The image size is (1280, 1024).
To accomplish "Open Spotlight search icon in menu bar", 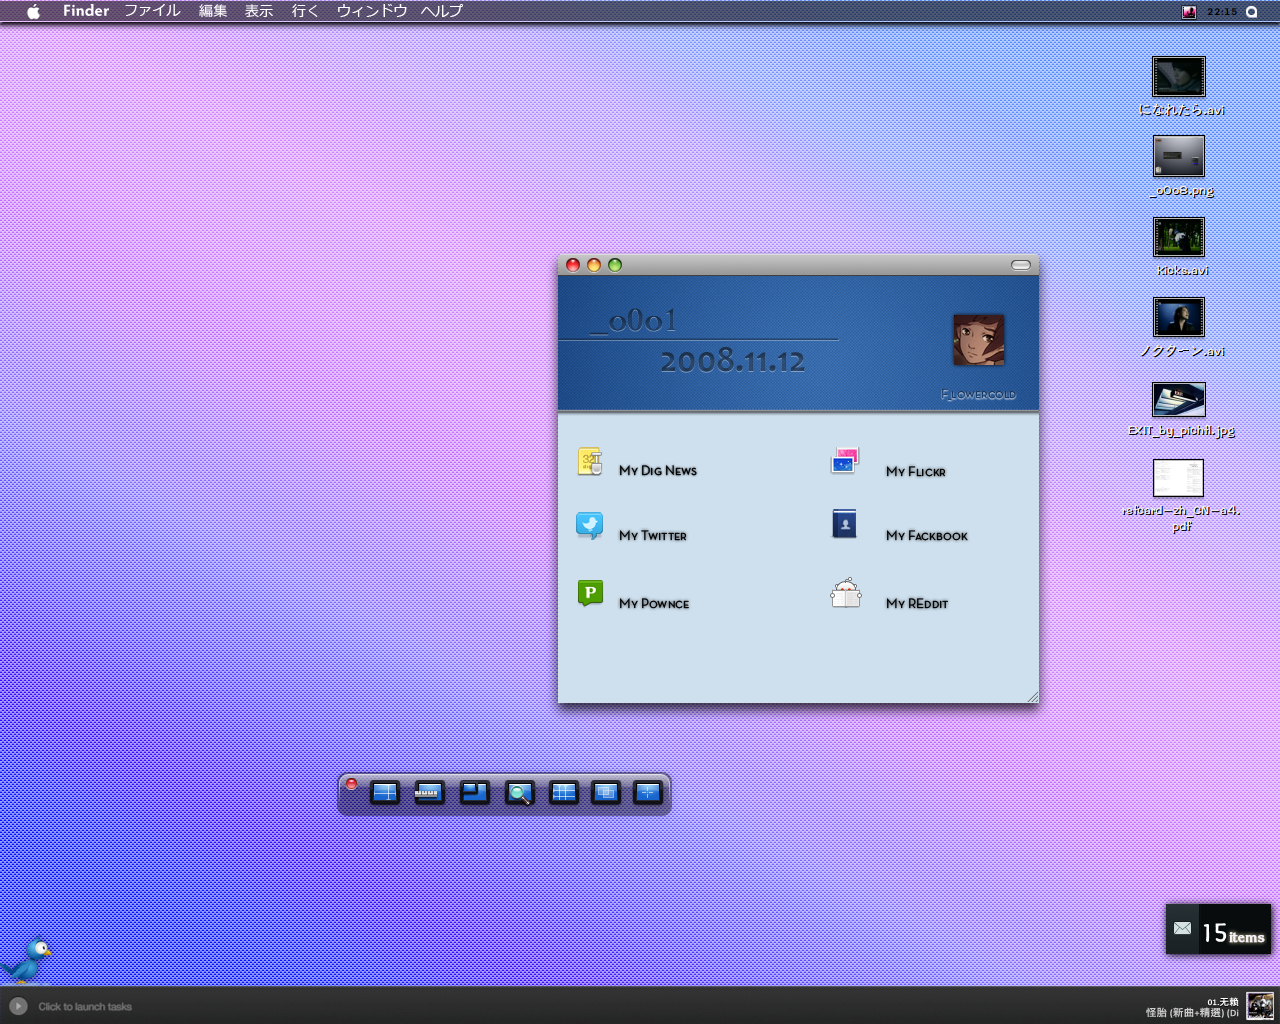I will (x=1251, y=12).
